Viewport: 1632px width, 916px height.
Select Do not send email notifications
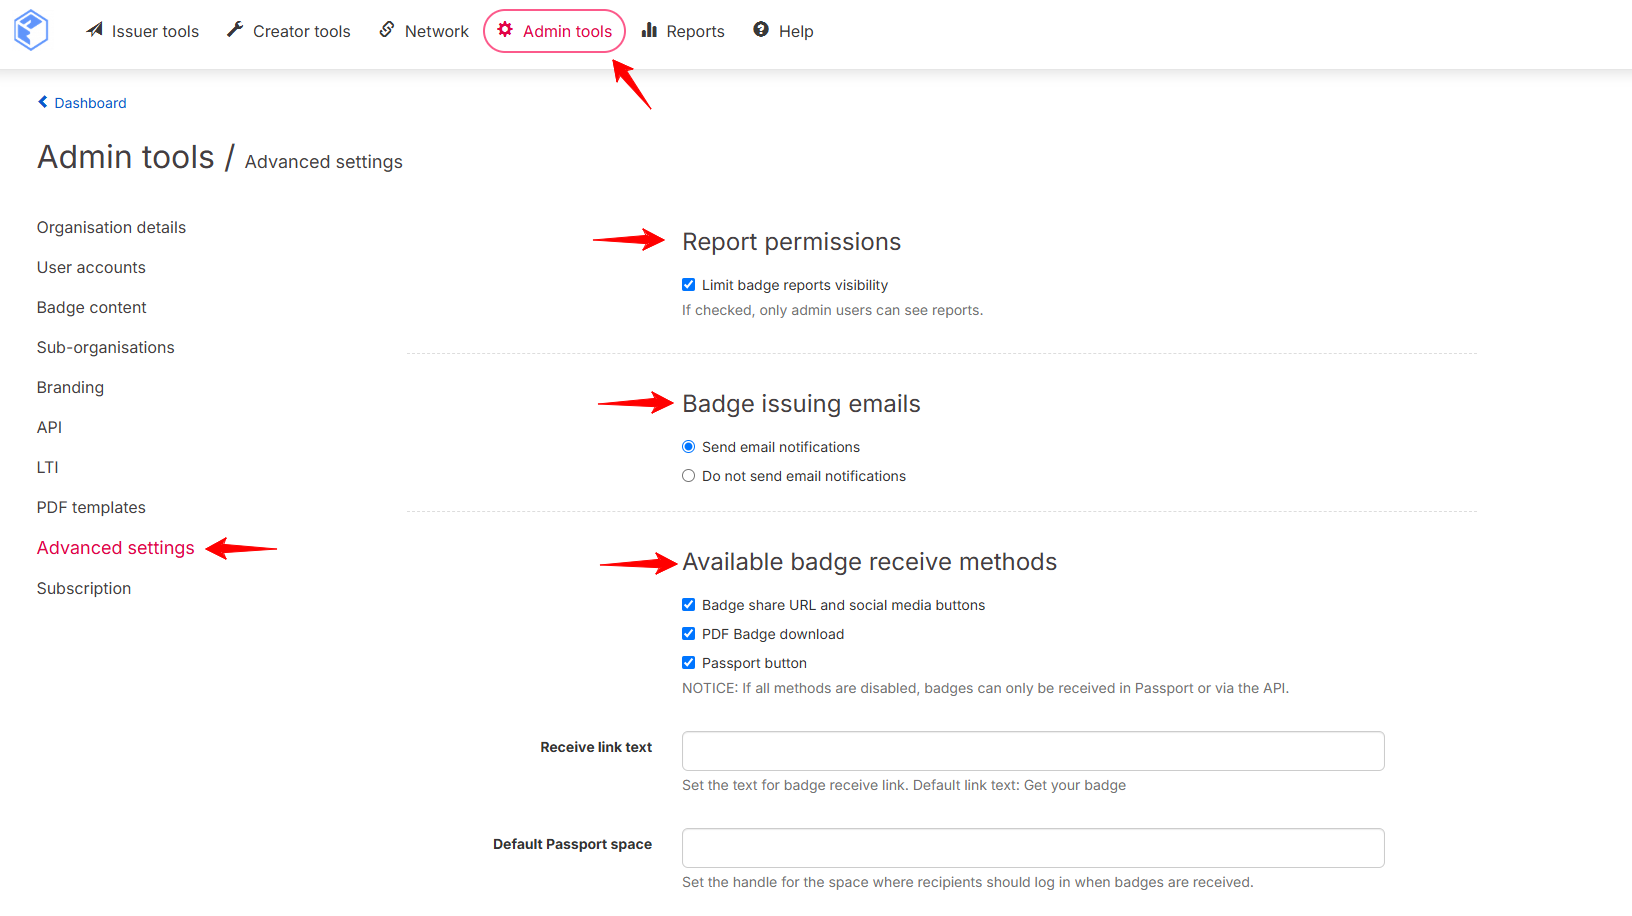[x=688, y=476]
